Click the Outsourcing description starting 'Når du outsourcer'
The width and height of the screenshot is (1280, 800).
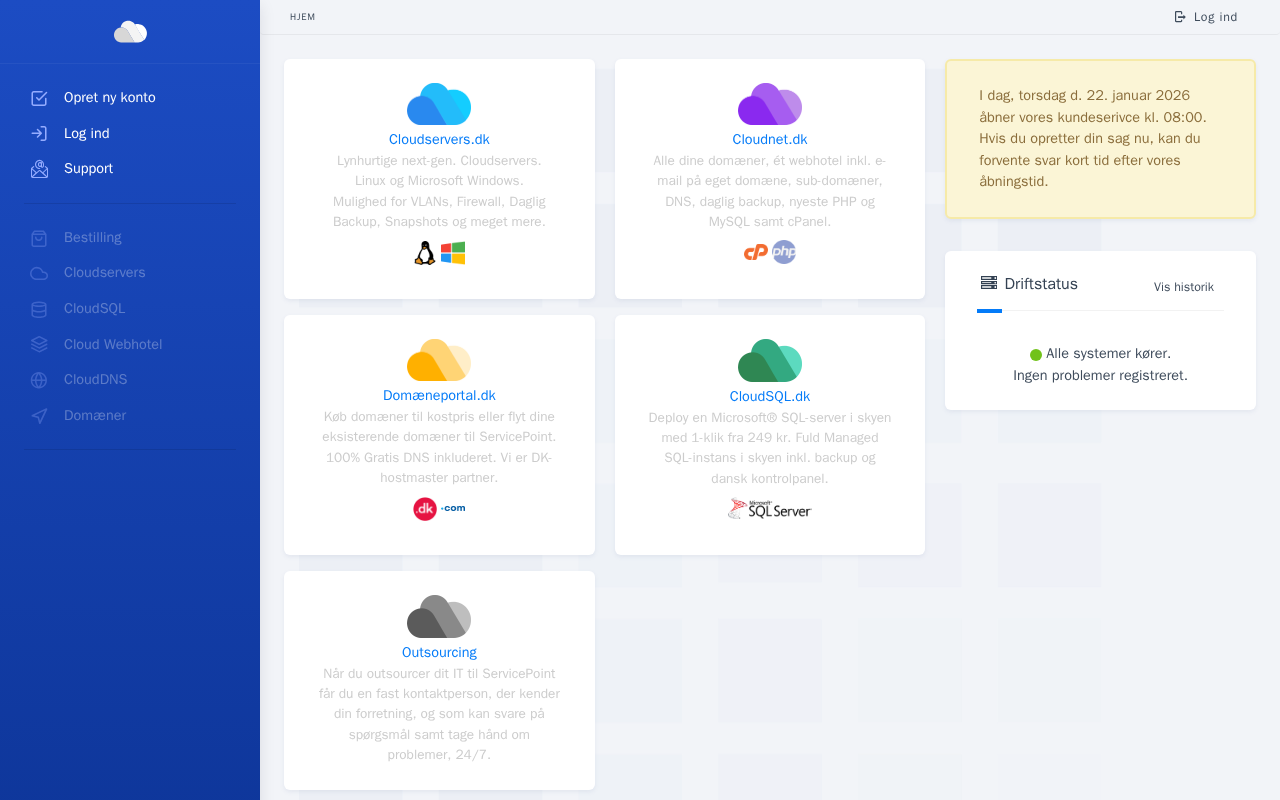point(439,714)
